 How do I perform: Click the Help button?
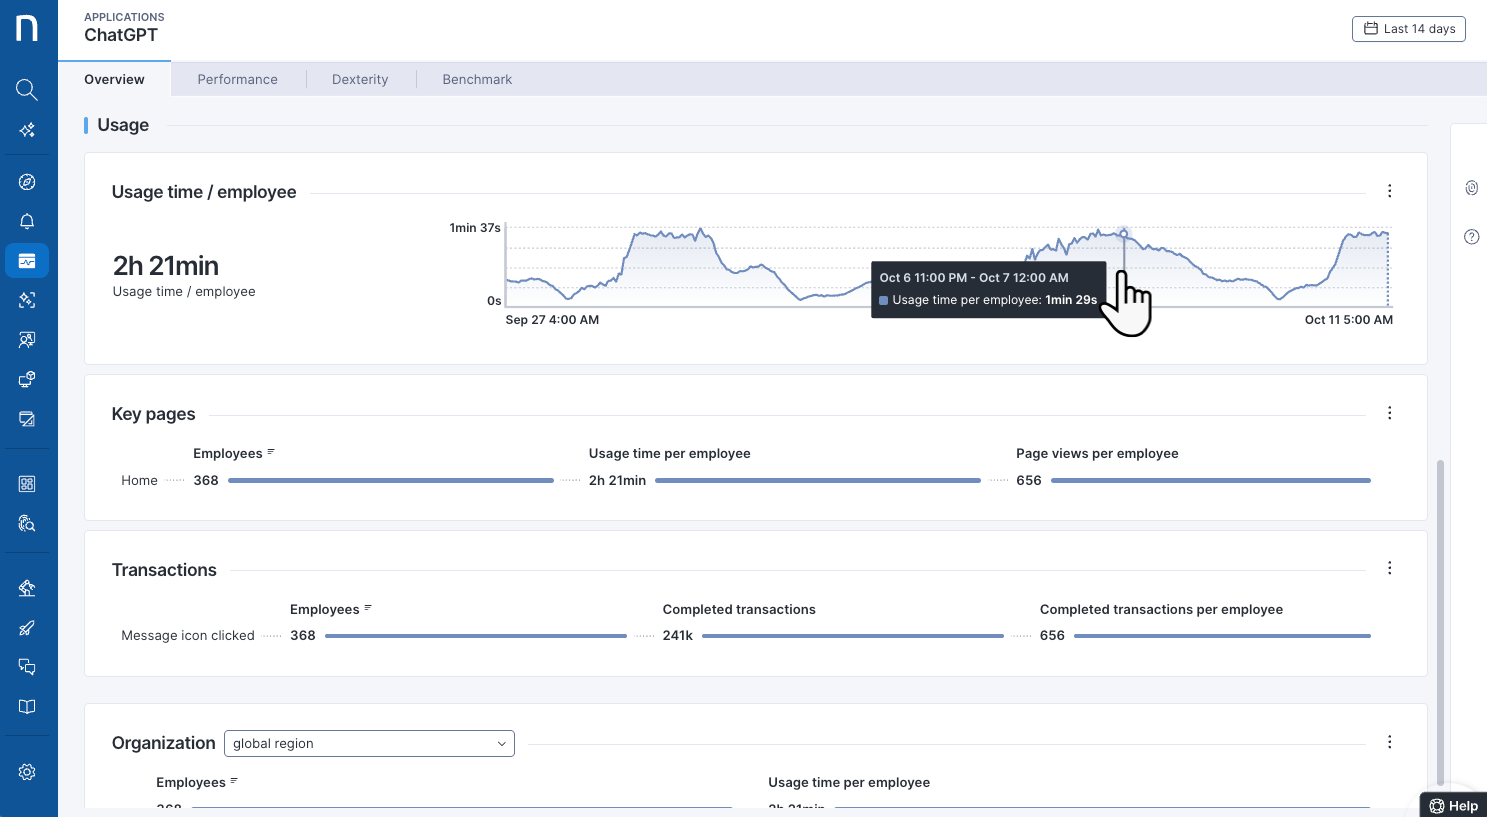point(1453,805)
